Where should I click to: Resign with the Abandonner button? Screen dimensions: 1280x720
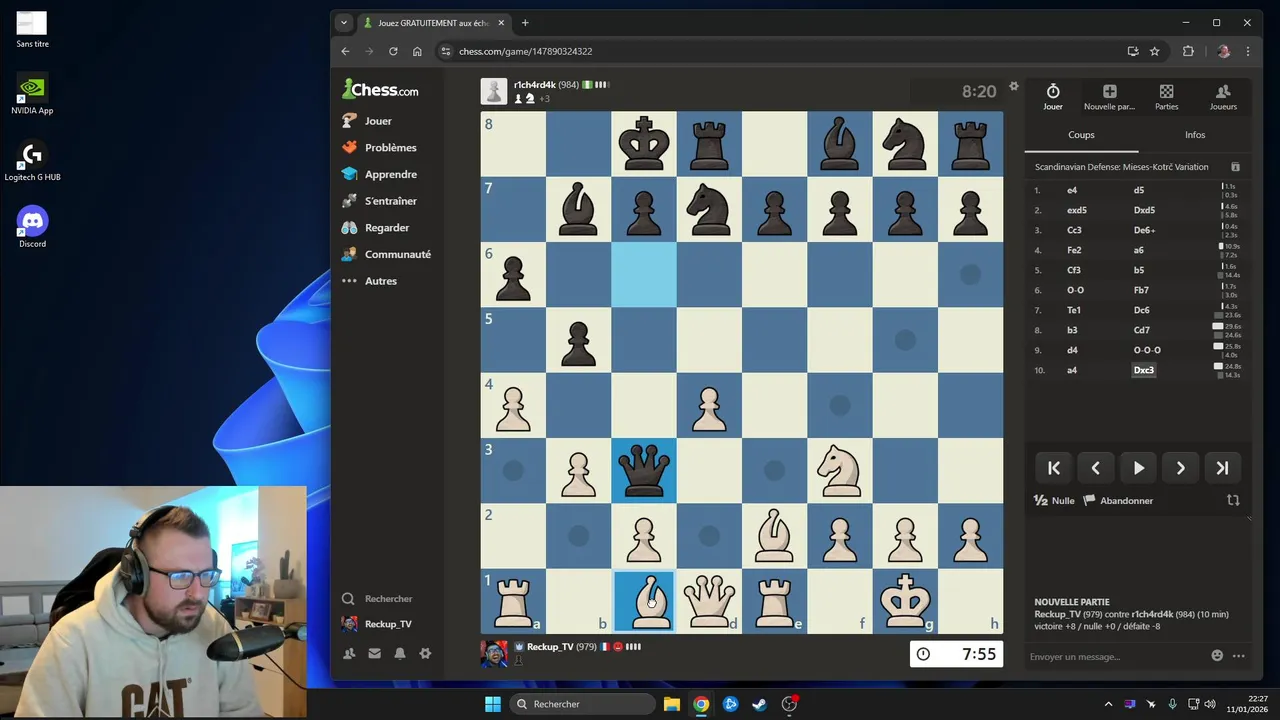(1118, 501)
